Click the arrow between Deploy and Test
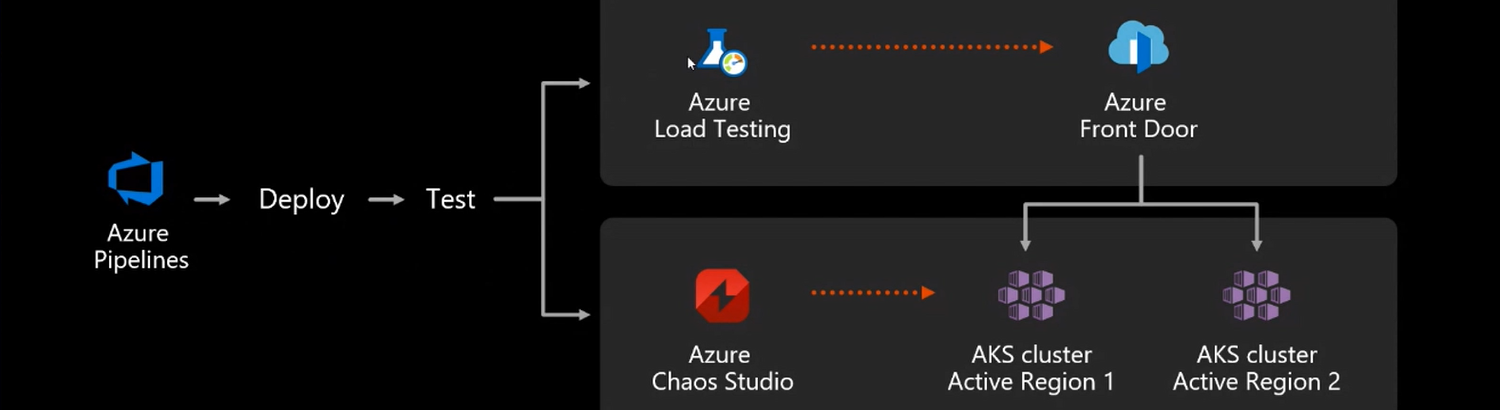Viewport: 1500px width, 410px height. (386, 200)
